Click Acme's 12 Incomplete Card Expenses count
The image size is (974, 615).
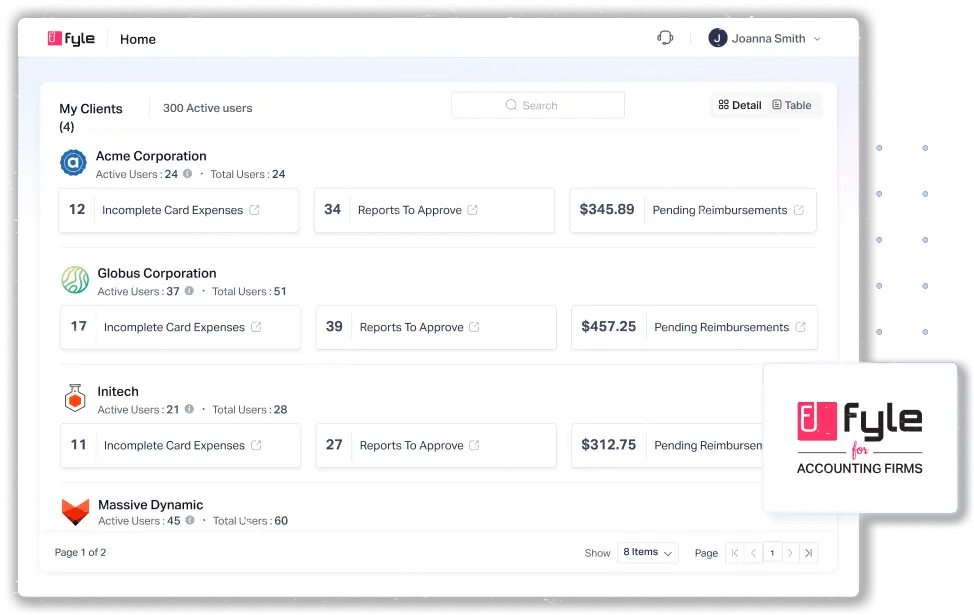77,209
